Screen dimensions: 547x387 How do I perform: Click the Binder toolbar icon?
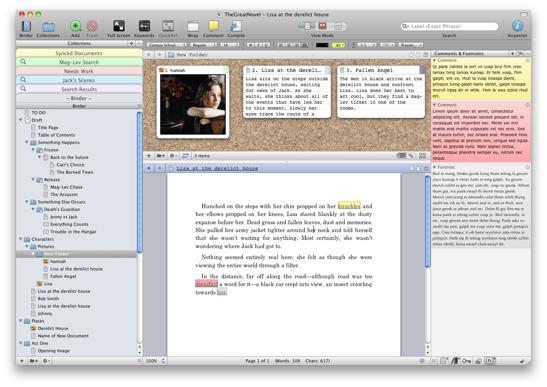[x=26, y=27]
